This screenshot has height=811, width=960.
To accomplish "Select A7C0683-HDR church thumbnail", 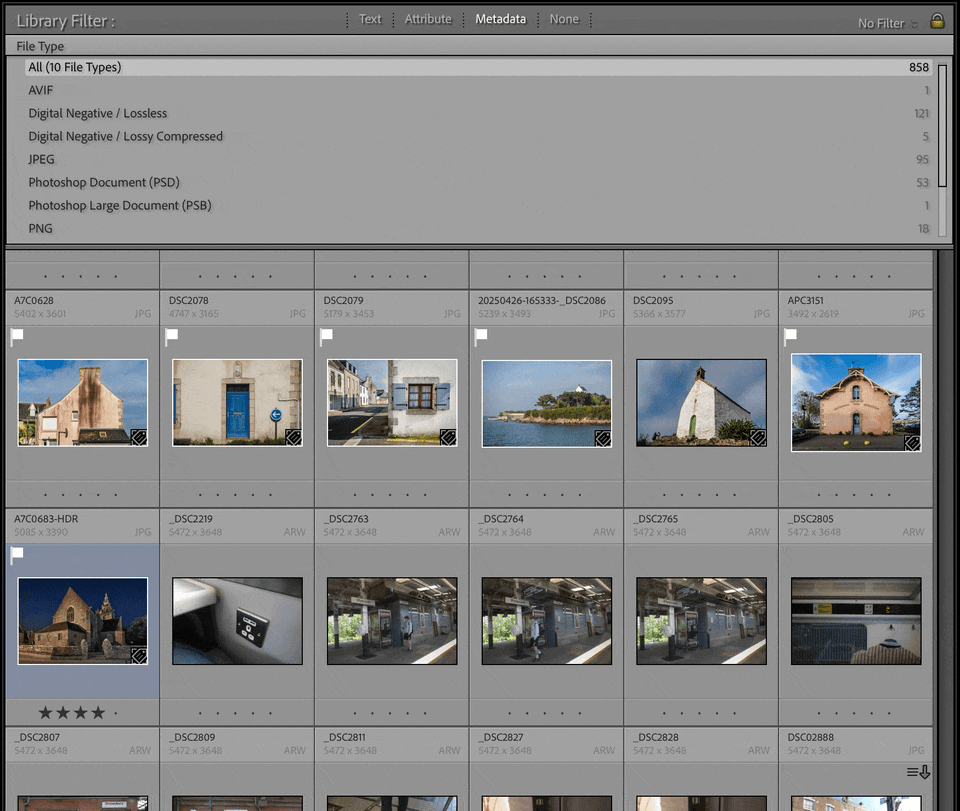I will click(83, 621).
